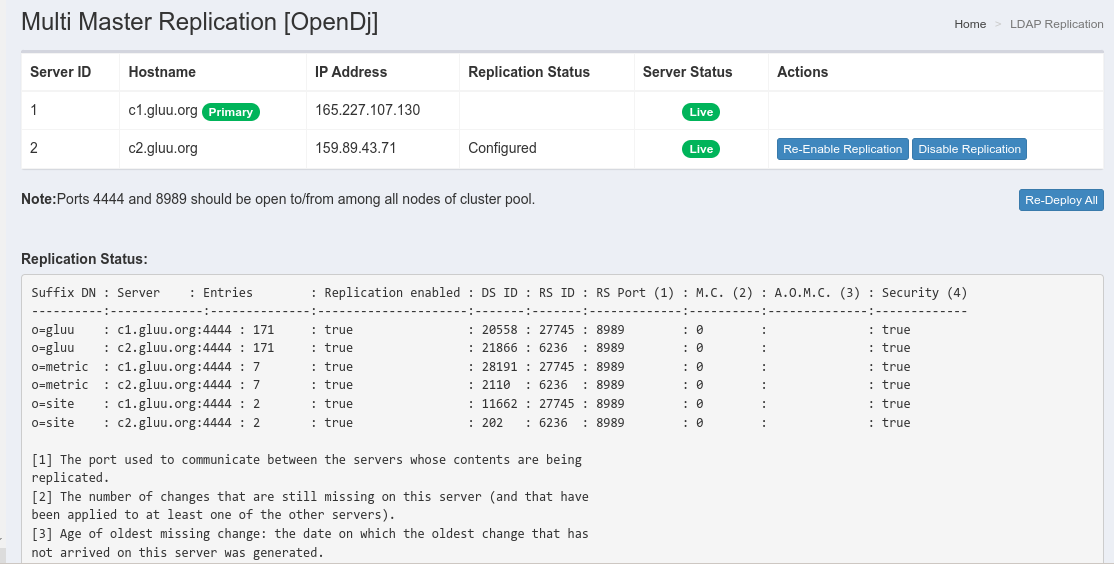Image resolution: width=1114 pixels, height=567 pixels.
Task: Click DS ID value 11662
Action: pyautogui.click(x=499, y=404)
